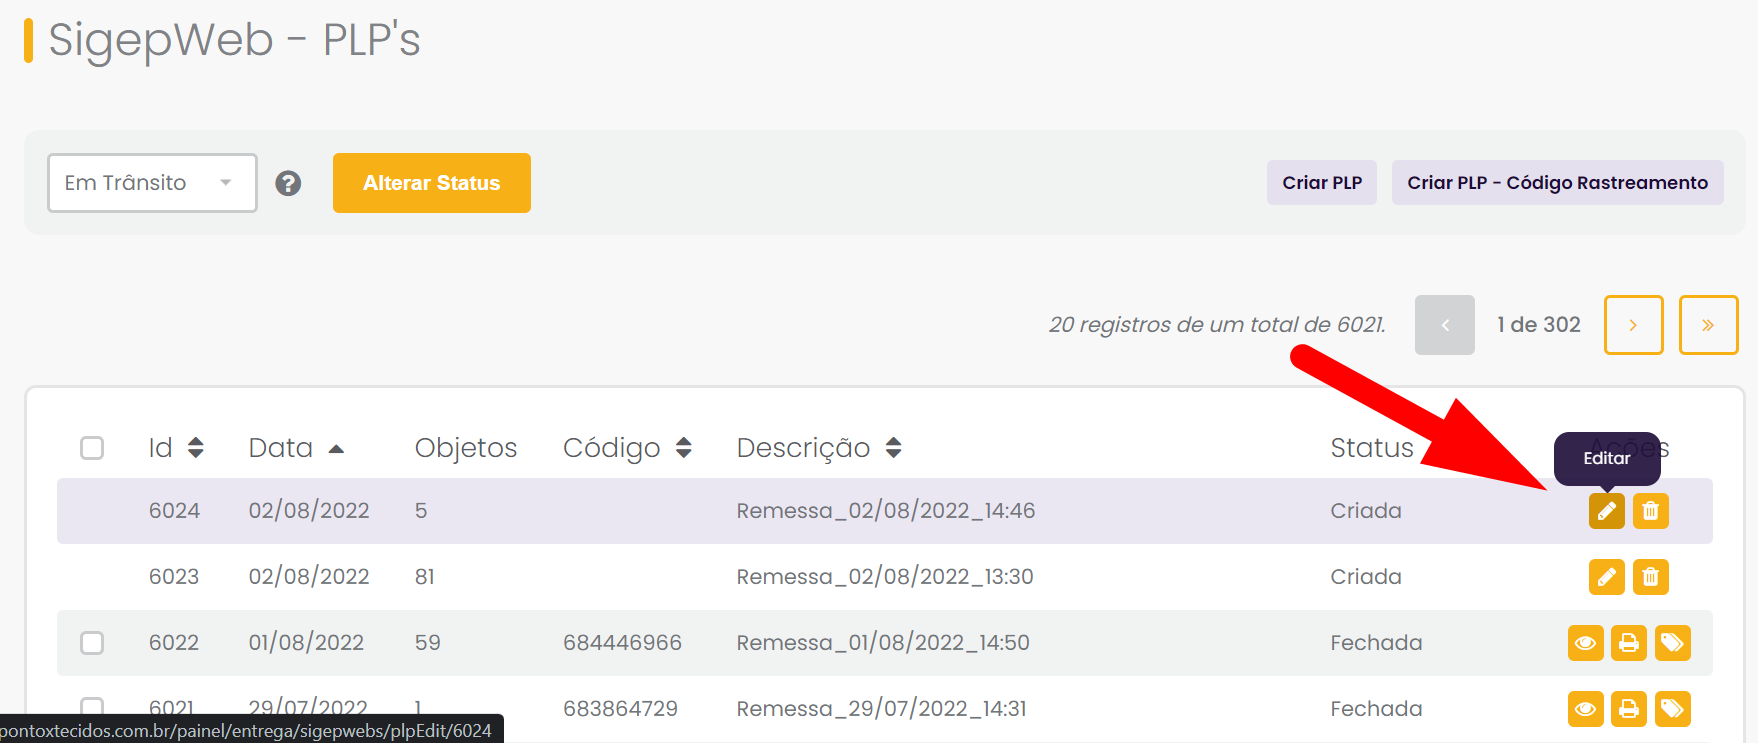Click description Remessa_29/07/2022_14:31

(881, 709)
